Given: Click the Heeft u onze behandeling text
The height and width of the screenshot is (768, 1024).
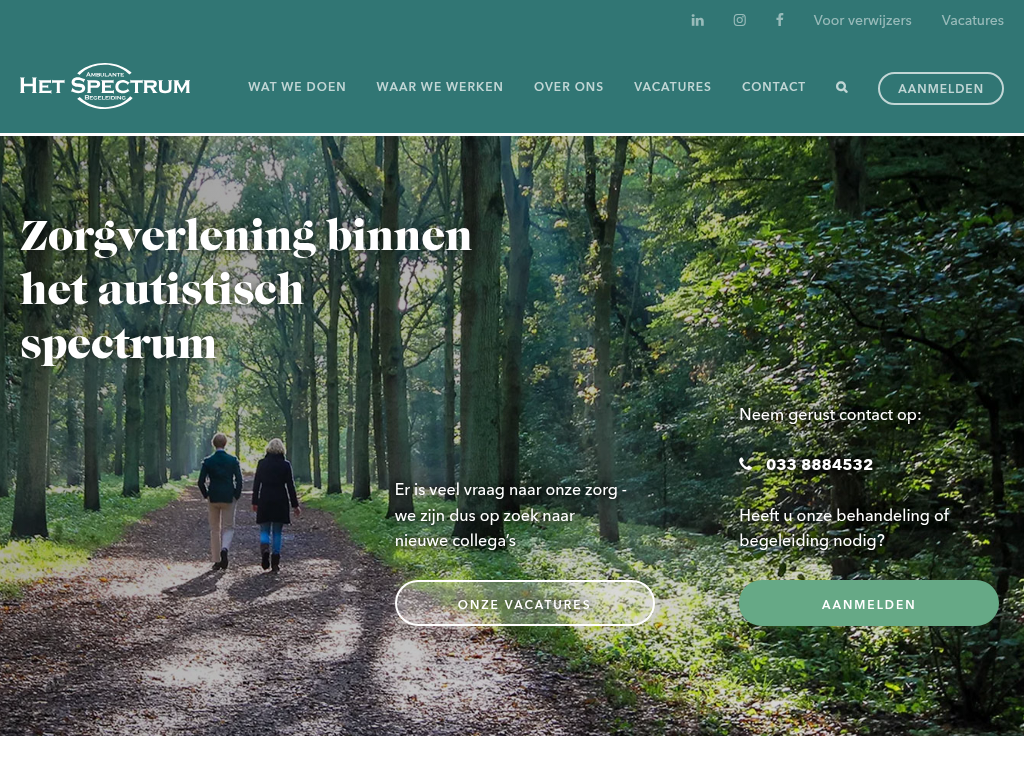Looking at the screenshot, I should click(x=844, y=528).
